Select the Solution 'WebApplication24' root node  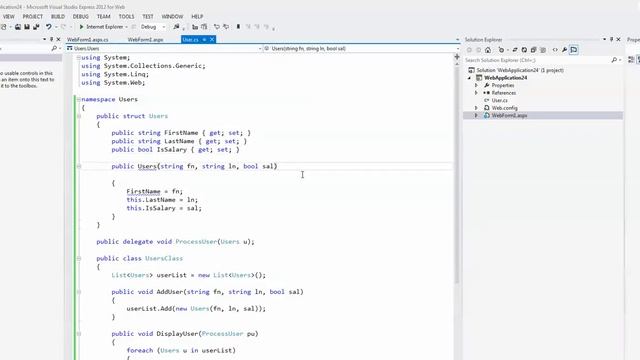tap(520, 70)
